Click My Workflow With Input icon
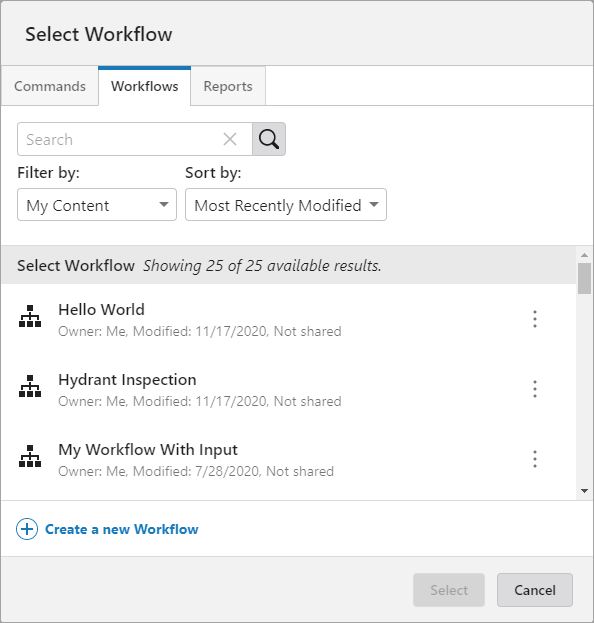 tap(30, 456)
